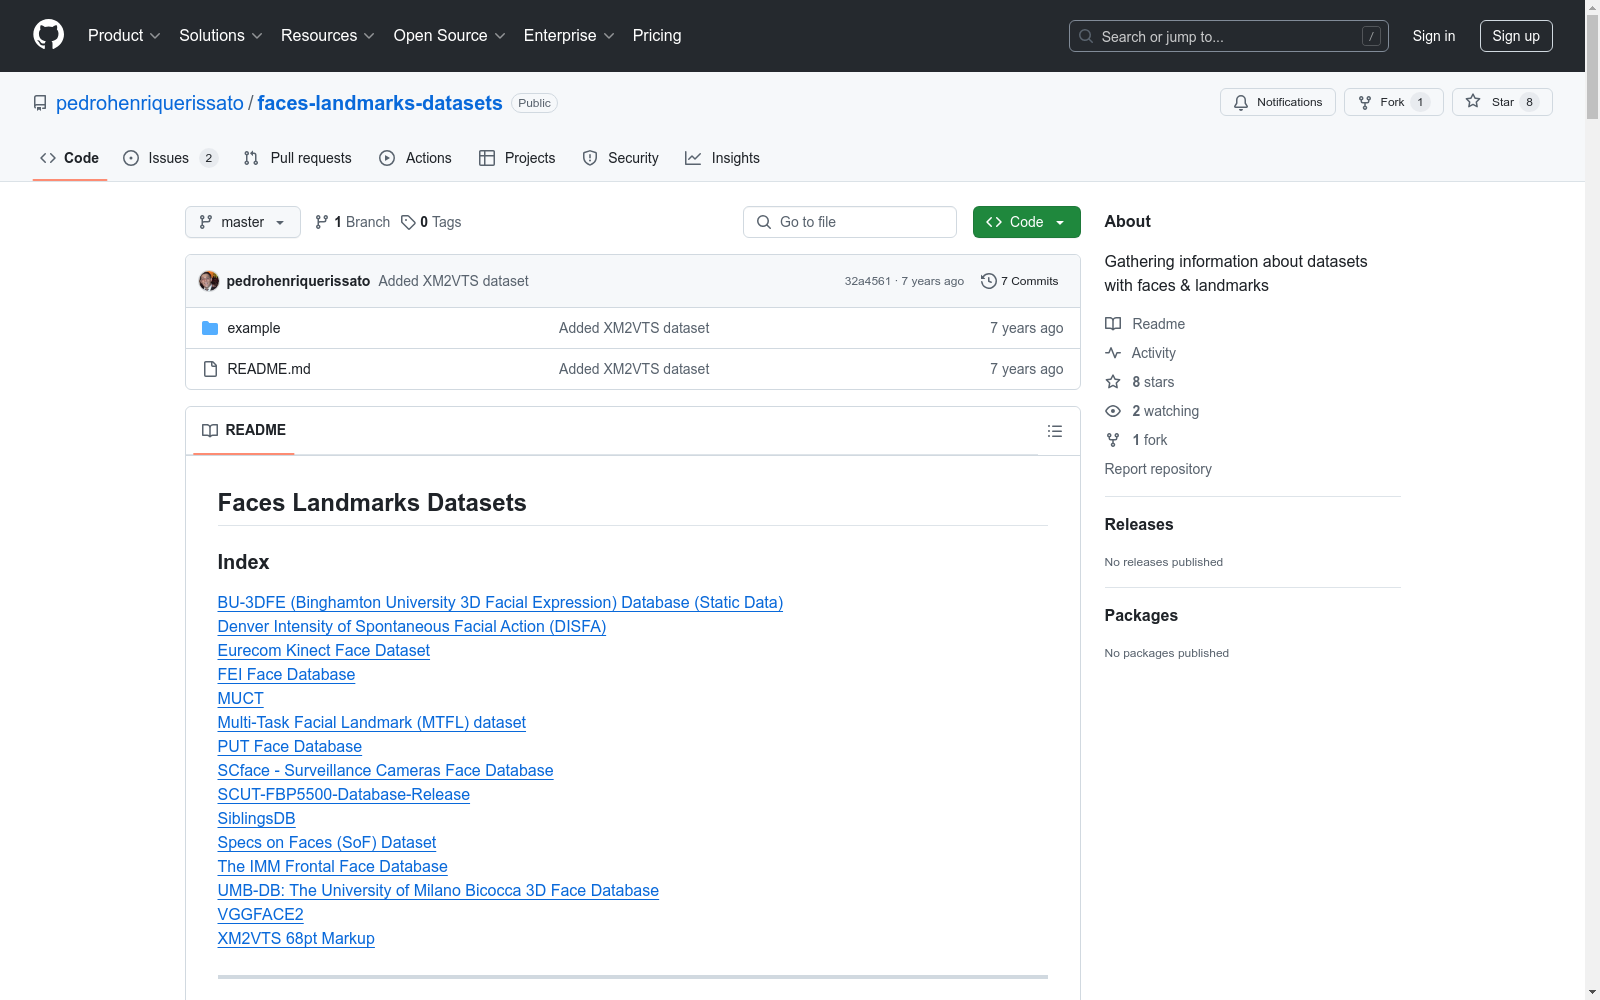This screenshot has height=1000, width=1600.
Task: Open the XM2VTS 68pt Markup link
Action: [x=296, y=938]
